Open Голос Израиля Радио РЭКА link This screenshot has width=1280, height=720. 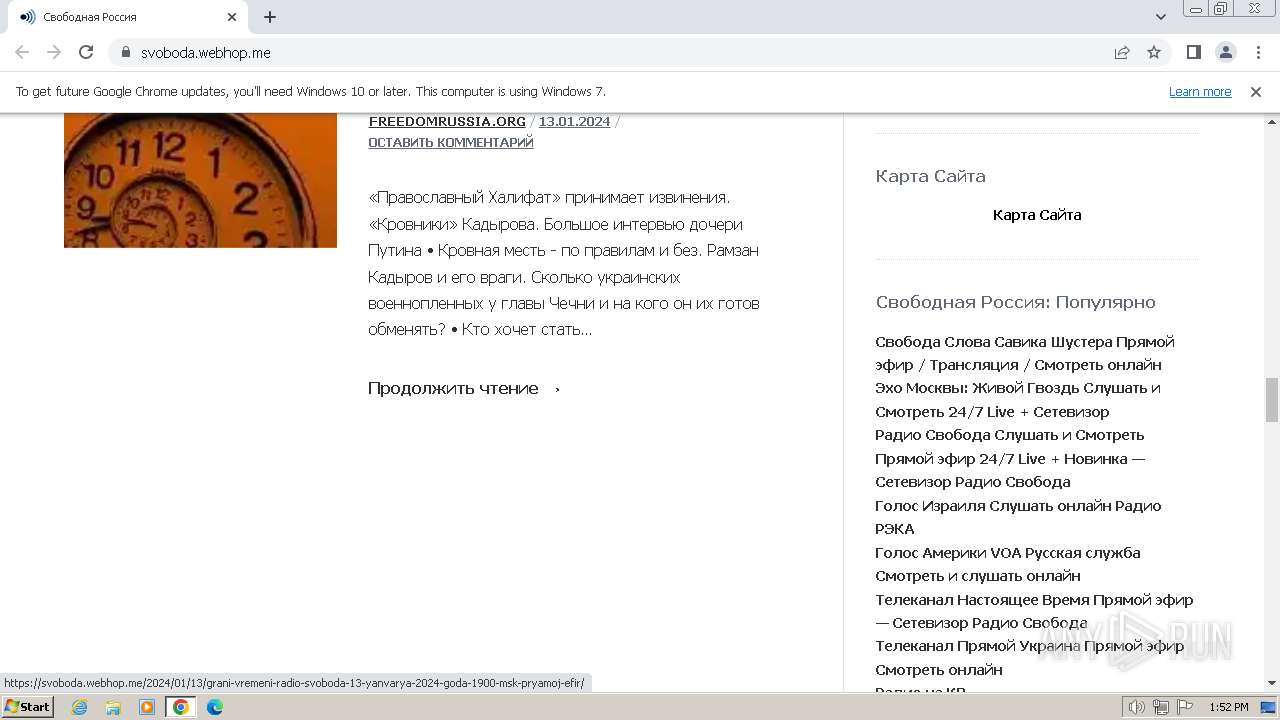(1018, 517)
